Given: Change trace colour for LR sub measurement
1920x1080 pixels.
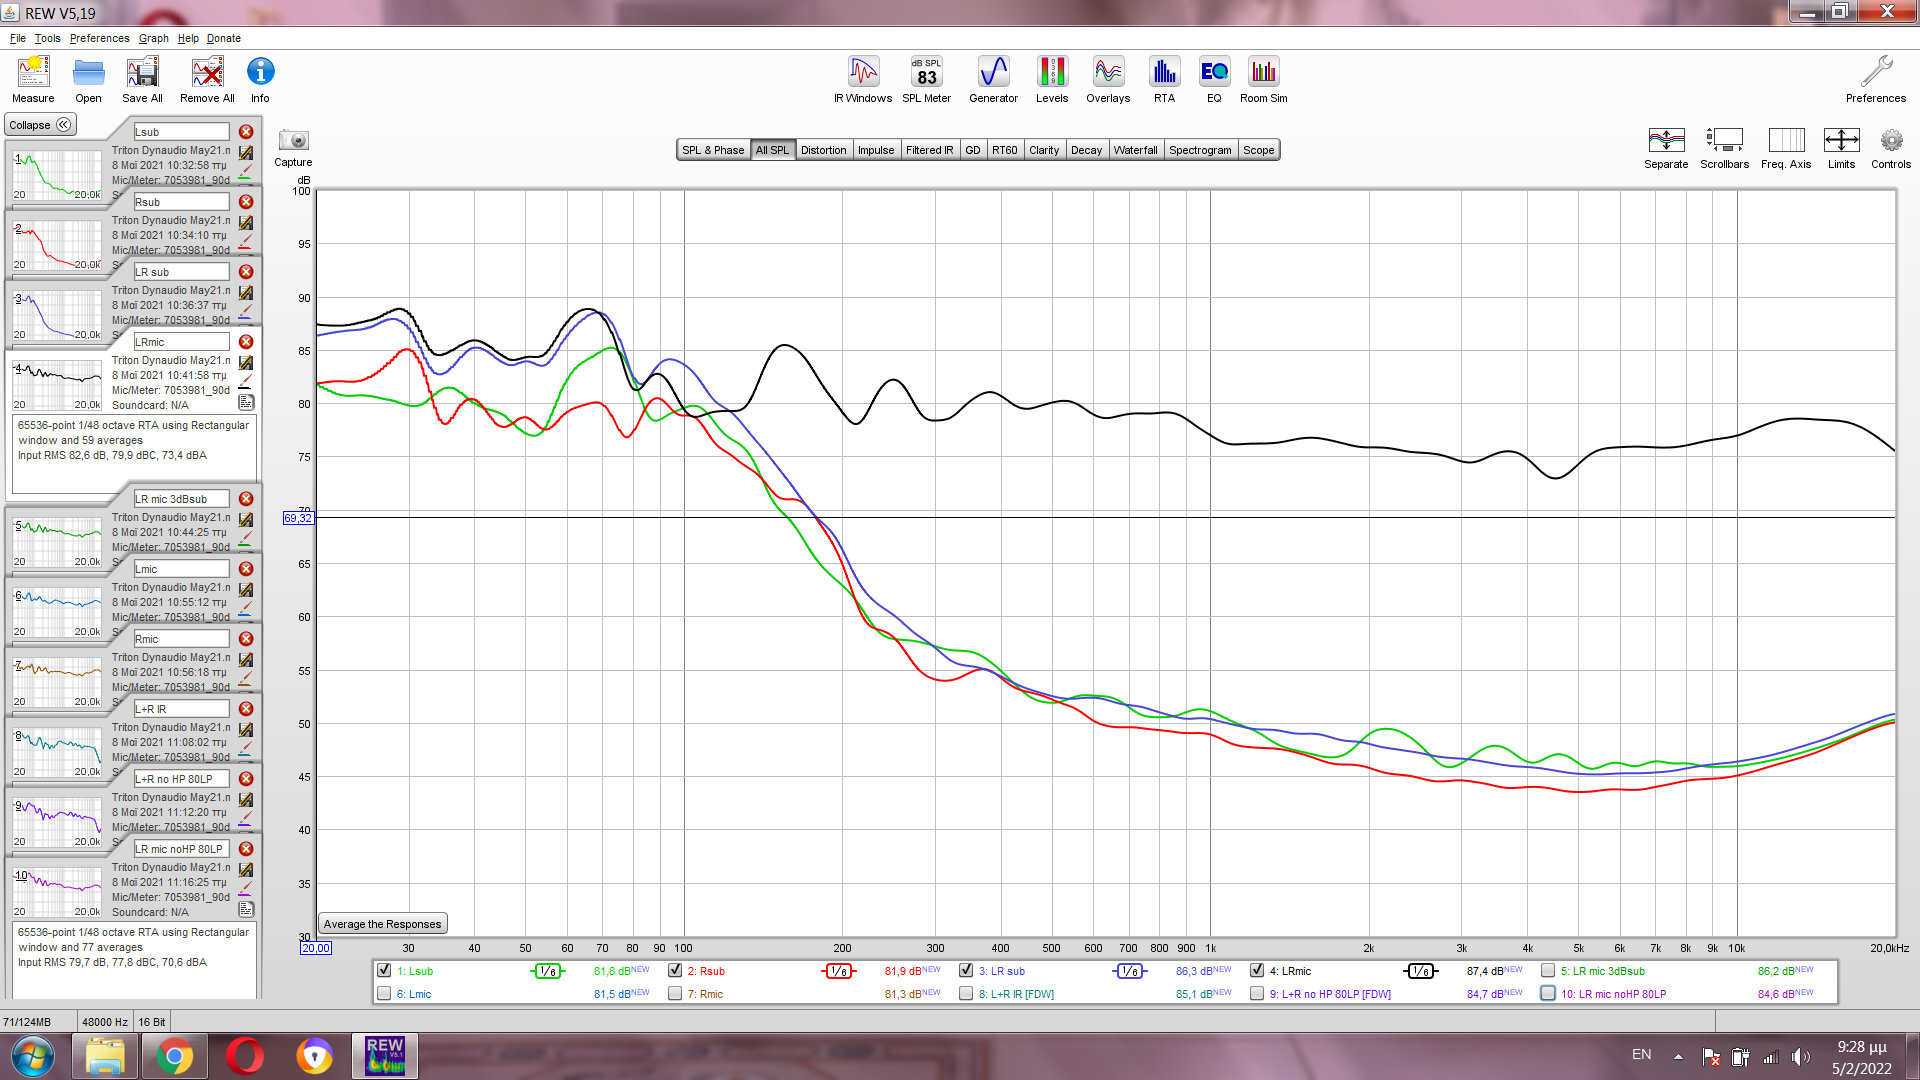Looking at the screenshot, I should pyautogui.click(x=246, y=315).
